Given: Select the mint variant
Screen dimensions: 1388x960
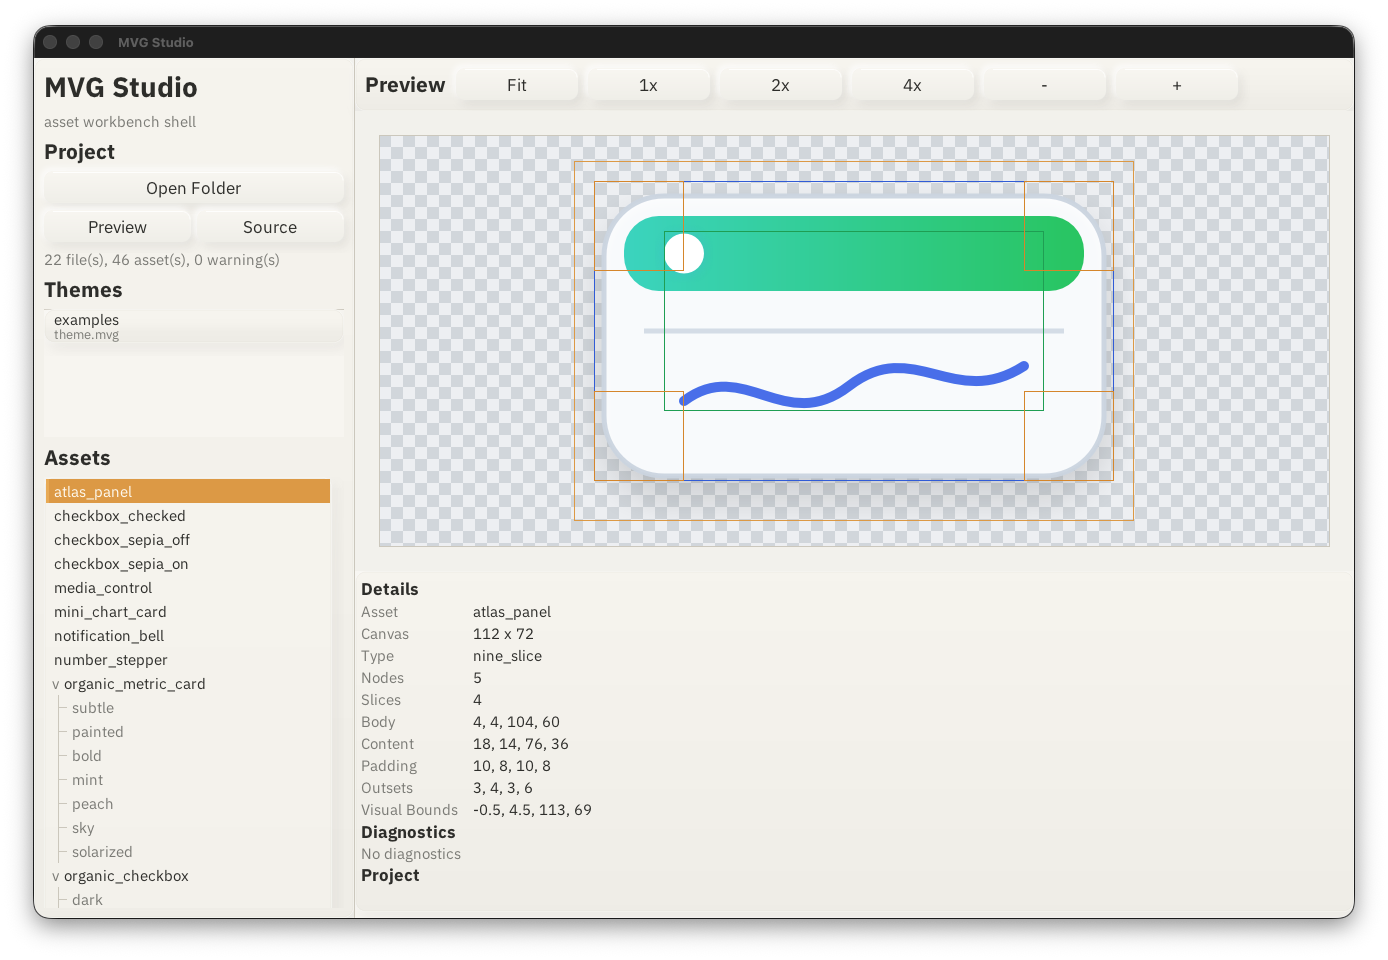Looking at the screenshot, I should click(87, 780).
